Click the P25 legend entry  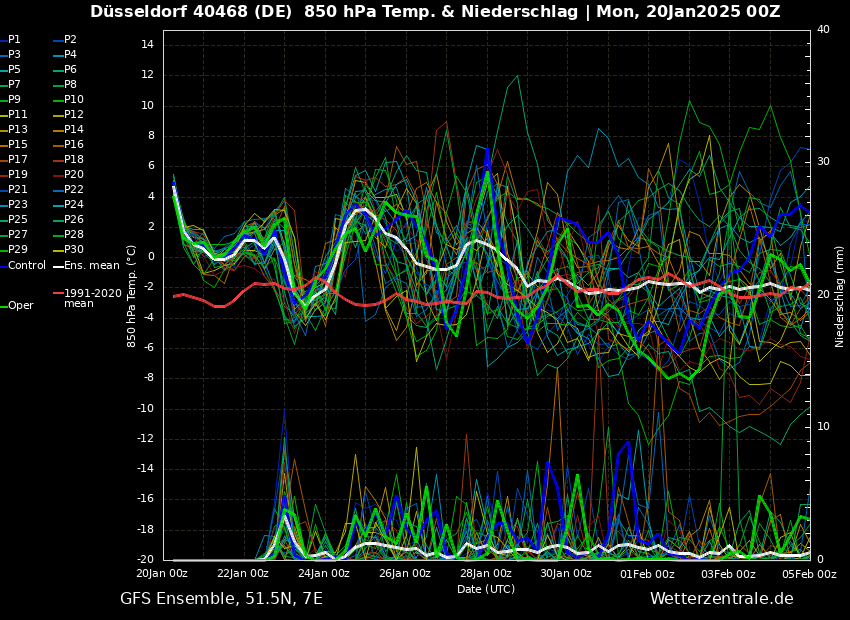18,220
